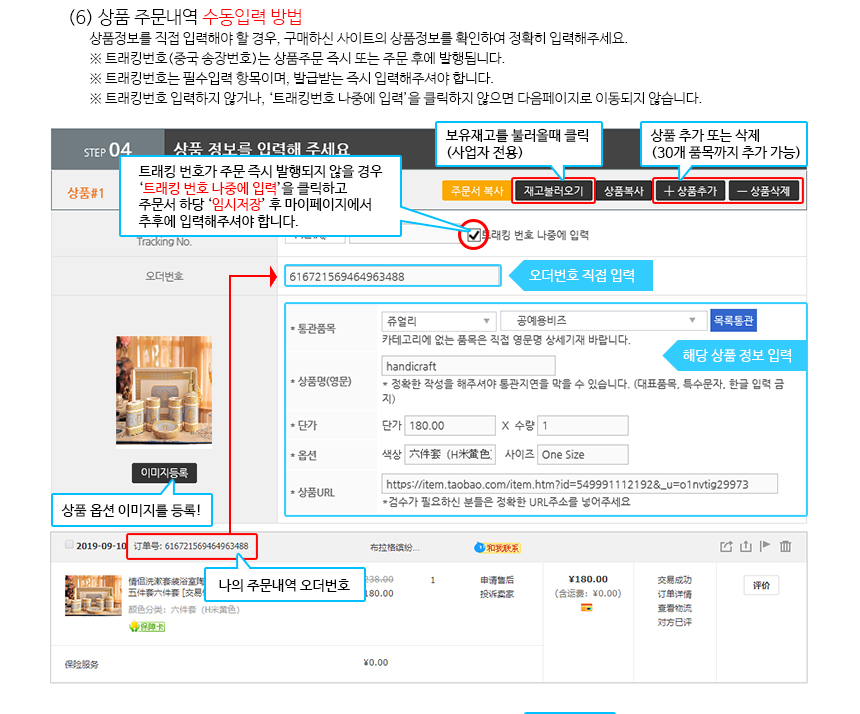The width and height of the screenshot is (860, 714).
Task: Click the upload icon in the order row
Action: tap(745, 546)
